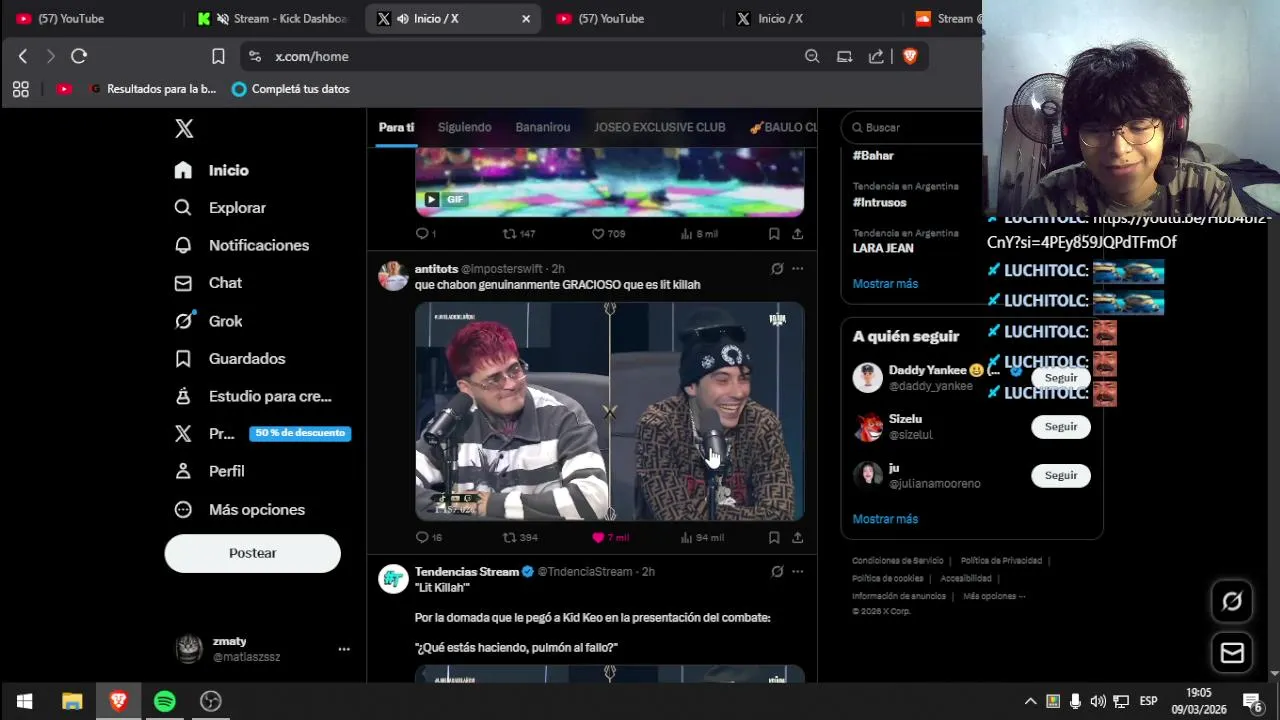1280x720 pixels.
Task: Open browser share icon
Action: [876, 57]
